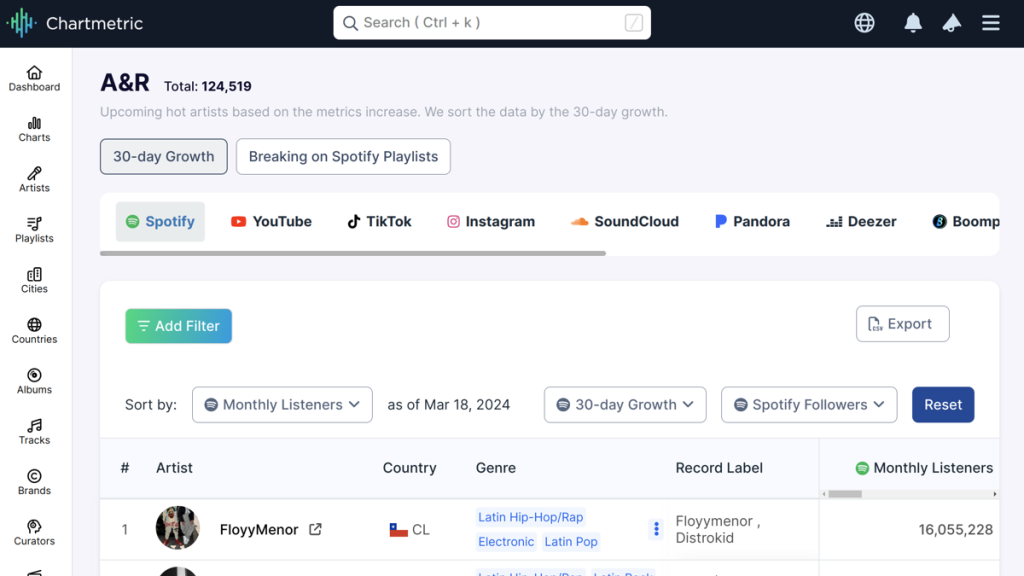Click the Chartmetric logo
The image size is (1024, 576).
(x=74, y=24)
